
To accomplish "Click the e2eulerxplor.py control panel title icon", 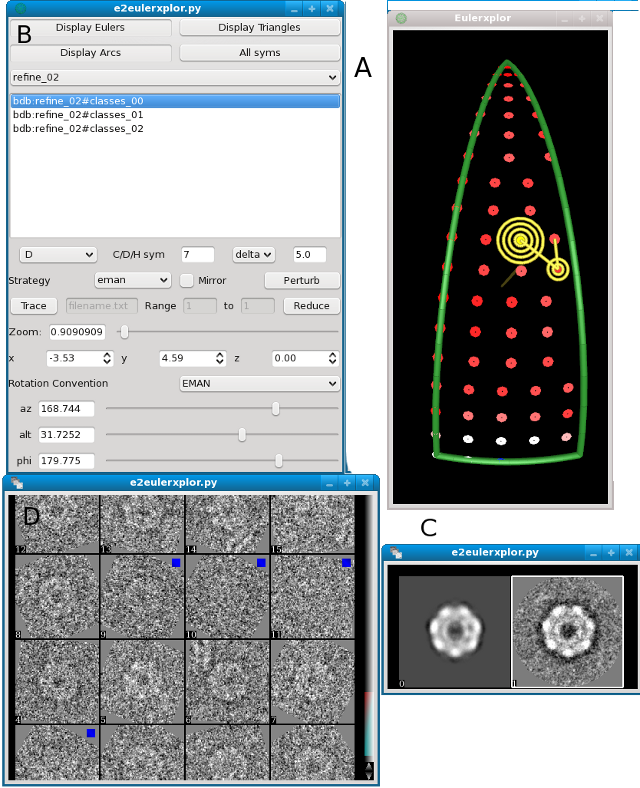I will click(x=21, y=9).
